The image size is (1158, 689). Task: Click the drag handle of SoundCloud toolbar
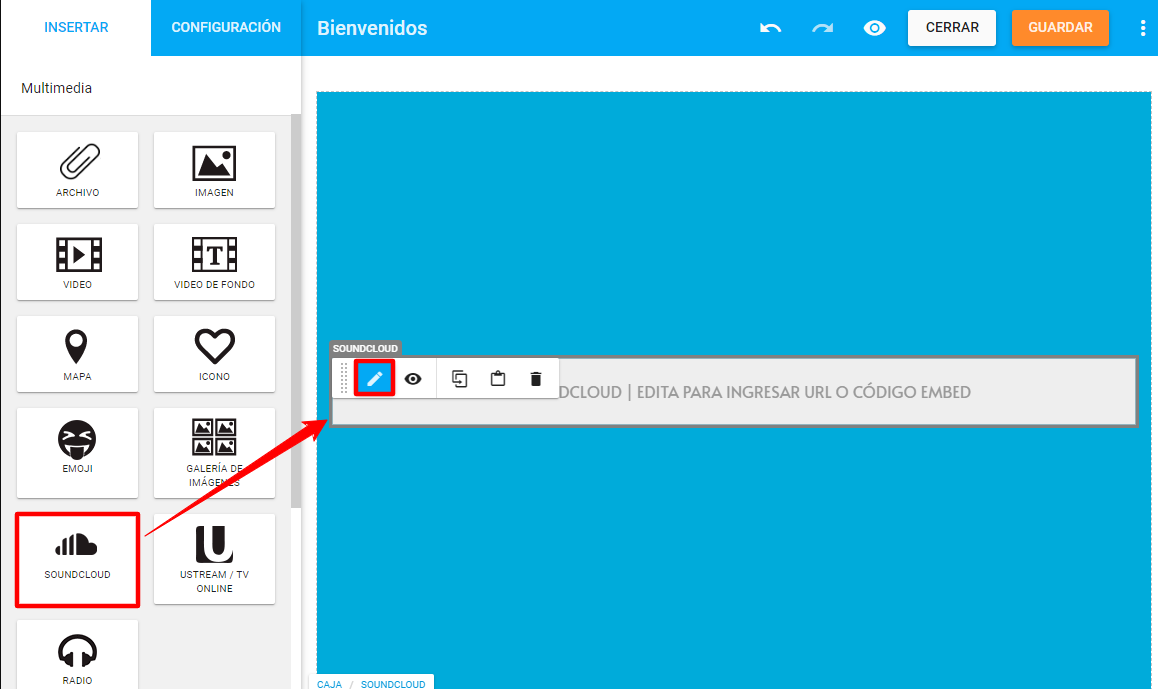(x=343, y=378)
